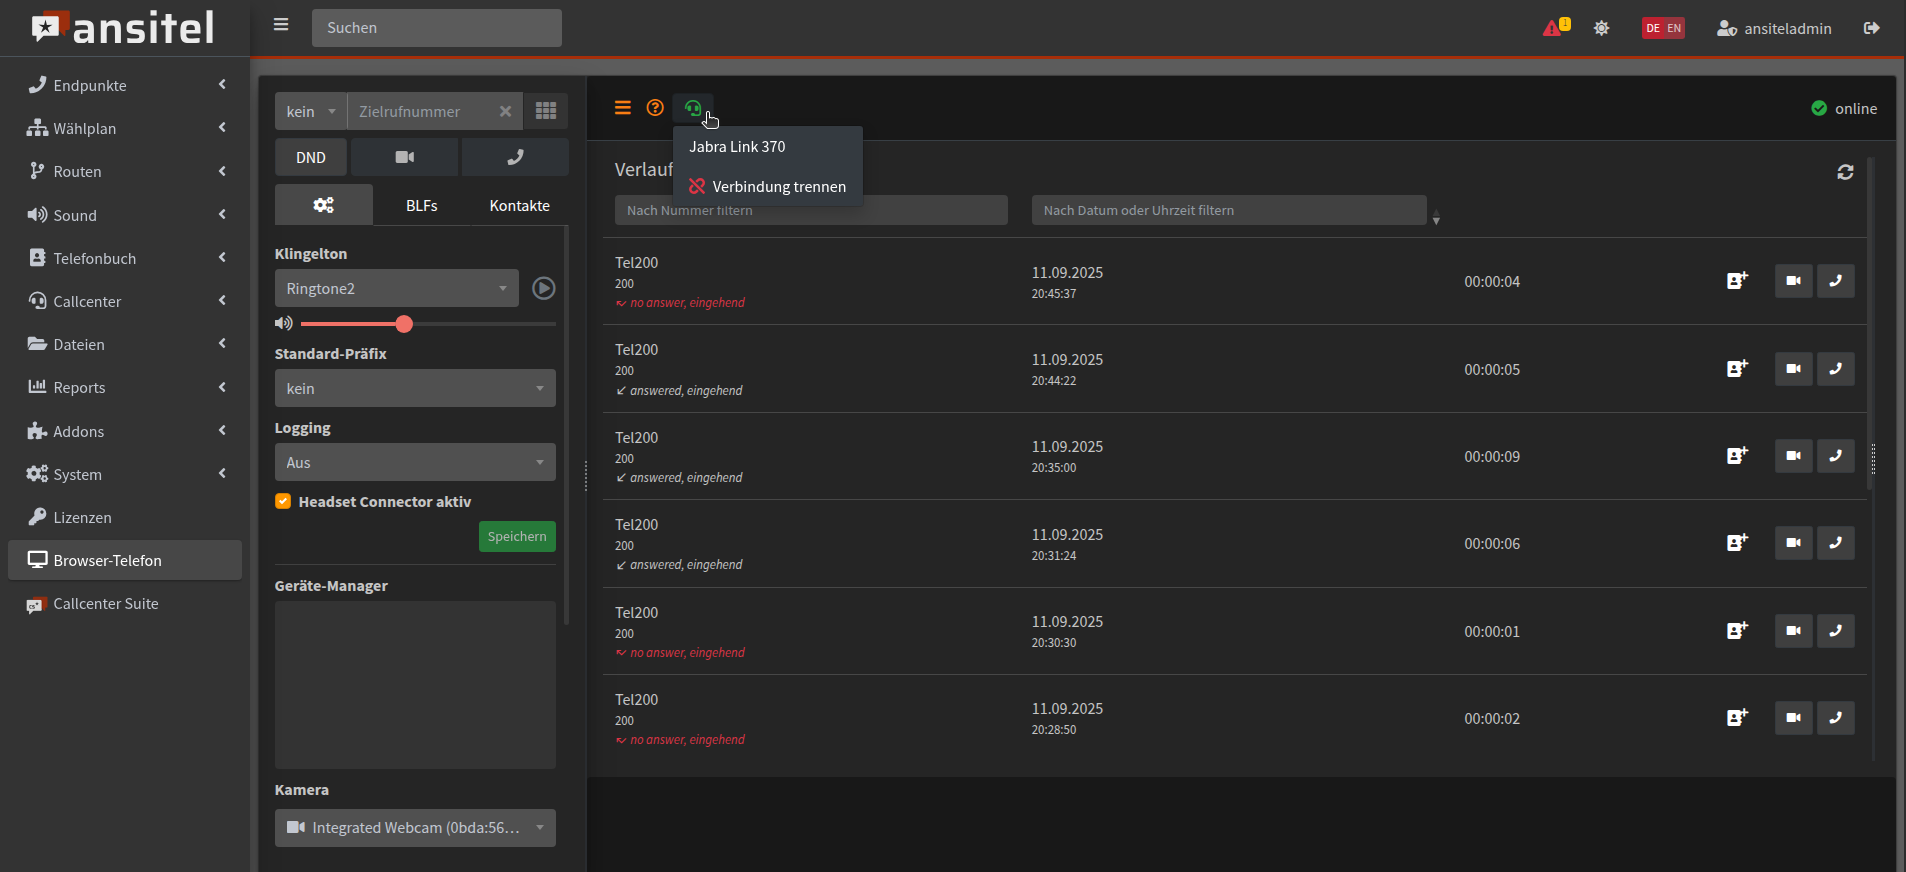Play the Ringtone2 preview
Viewport: 1906px width, 872px height.
[543, 289]
